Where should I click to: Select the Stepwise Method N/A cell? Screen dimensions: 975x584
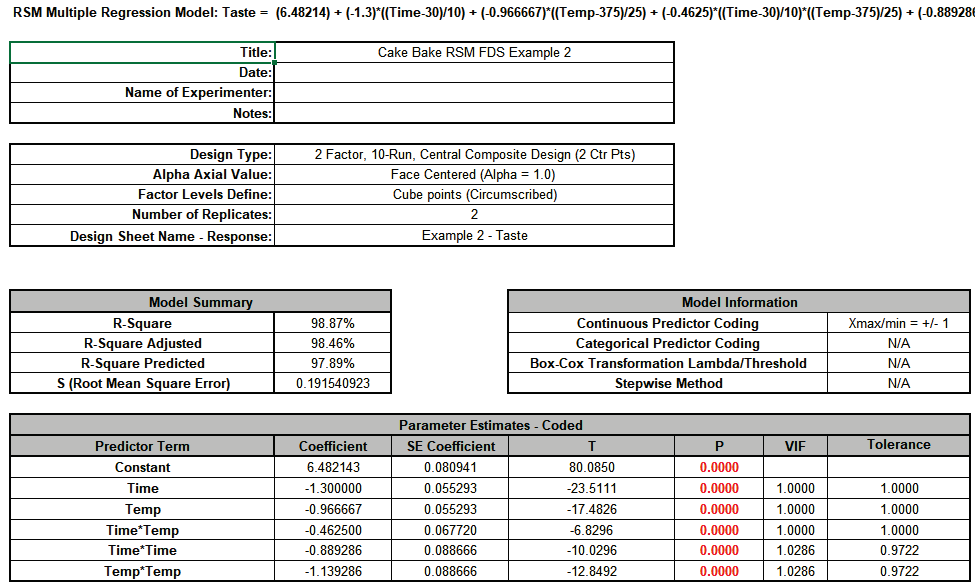point(899,383)
